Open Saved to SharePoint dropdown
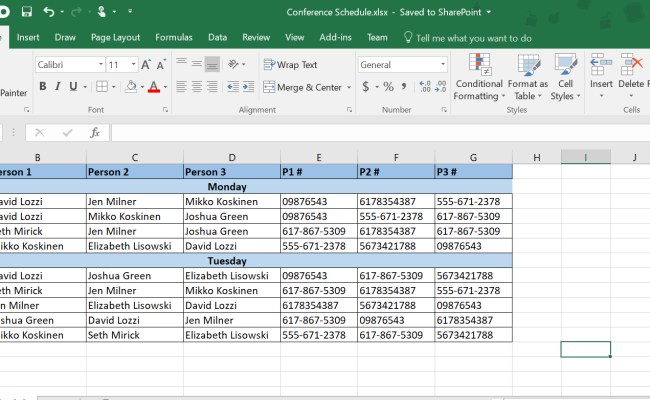Image resolution: width=650 pixels, height=400 pixels. click(x=488, y=12)
